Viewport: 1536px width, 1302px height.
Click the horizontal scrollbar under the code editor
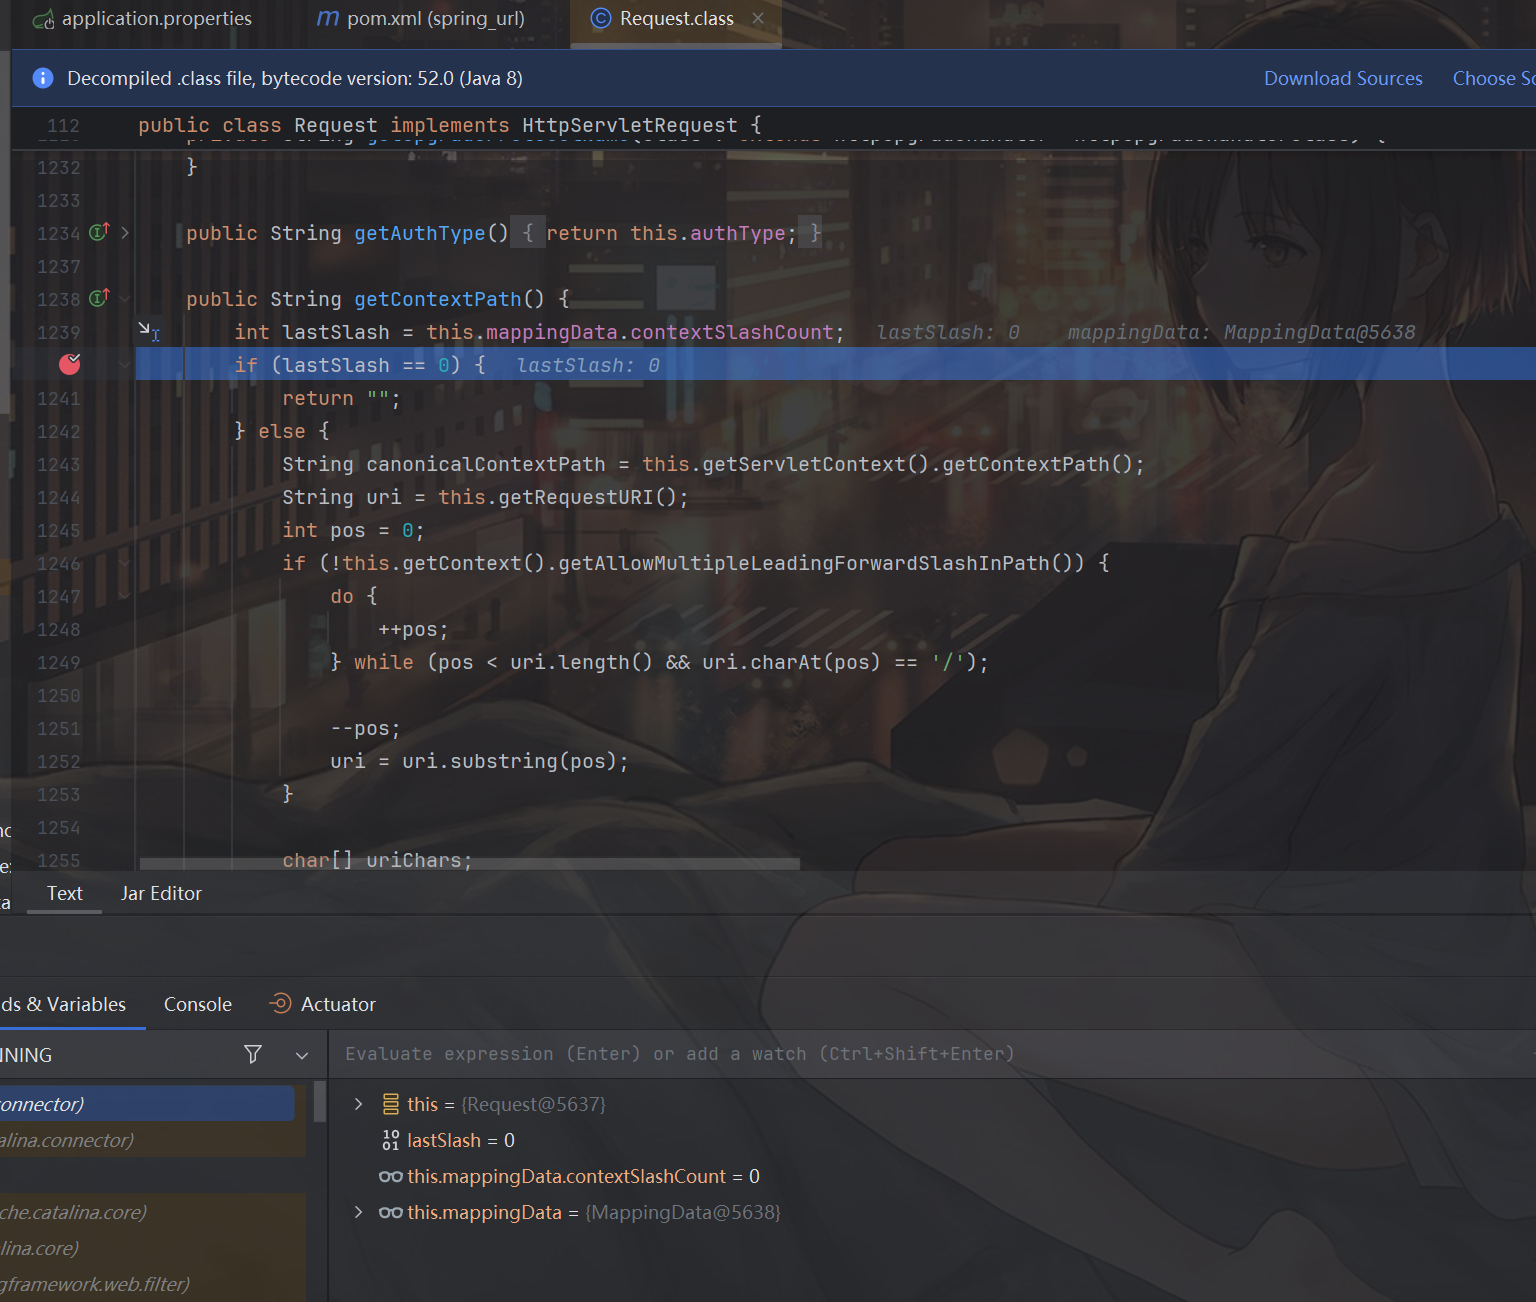[470, 864]
